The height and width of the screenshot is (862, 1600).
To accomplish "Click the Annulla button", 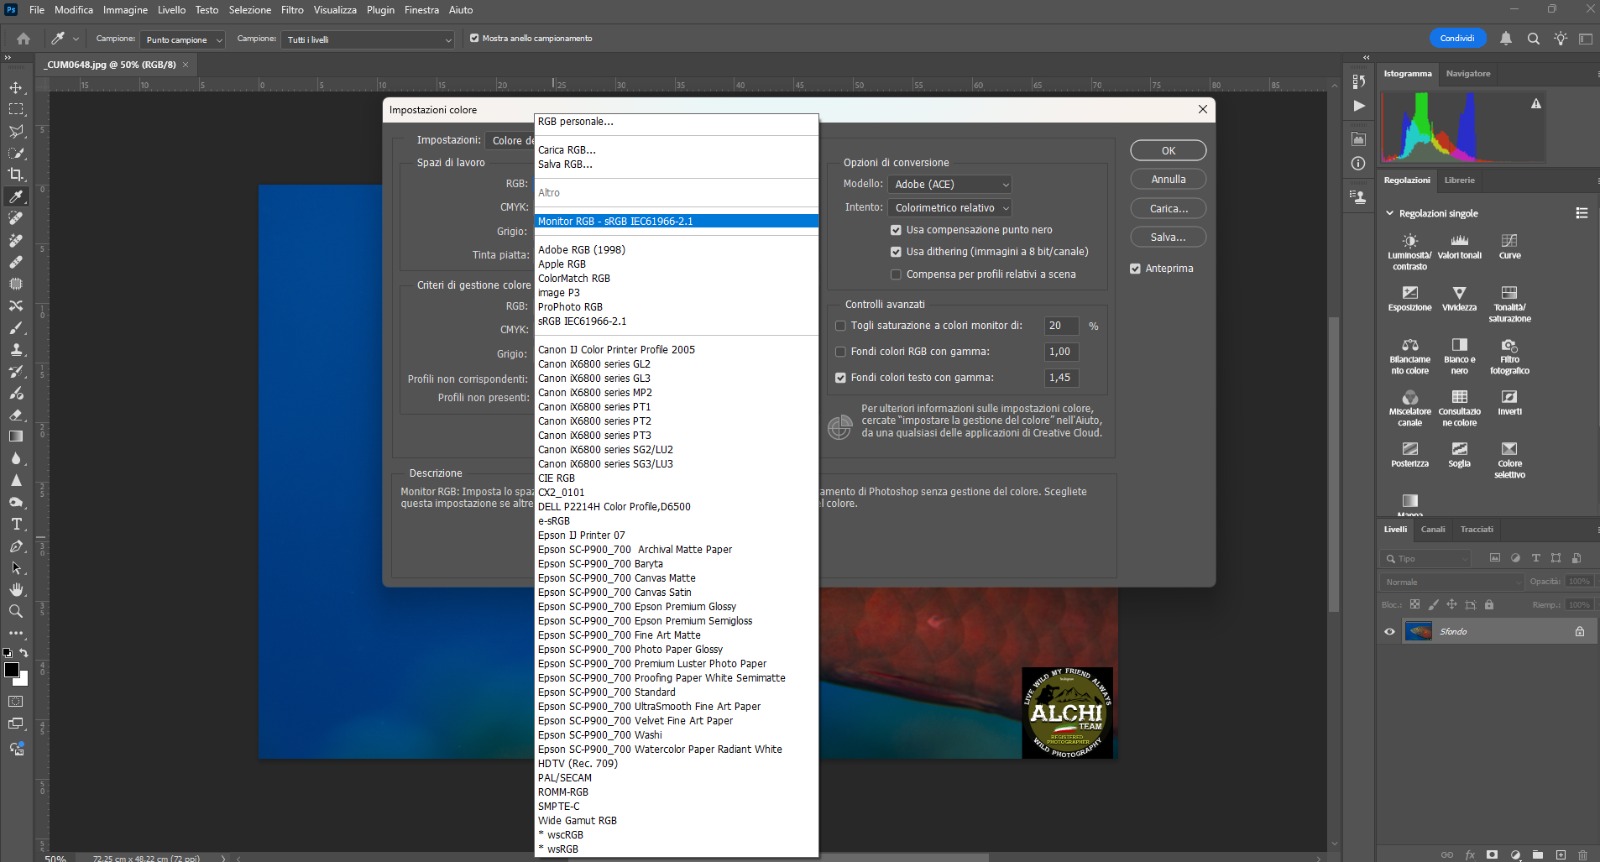I will tap(1168, 180).
